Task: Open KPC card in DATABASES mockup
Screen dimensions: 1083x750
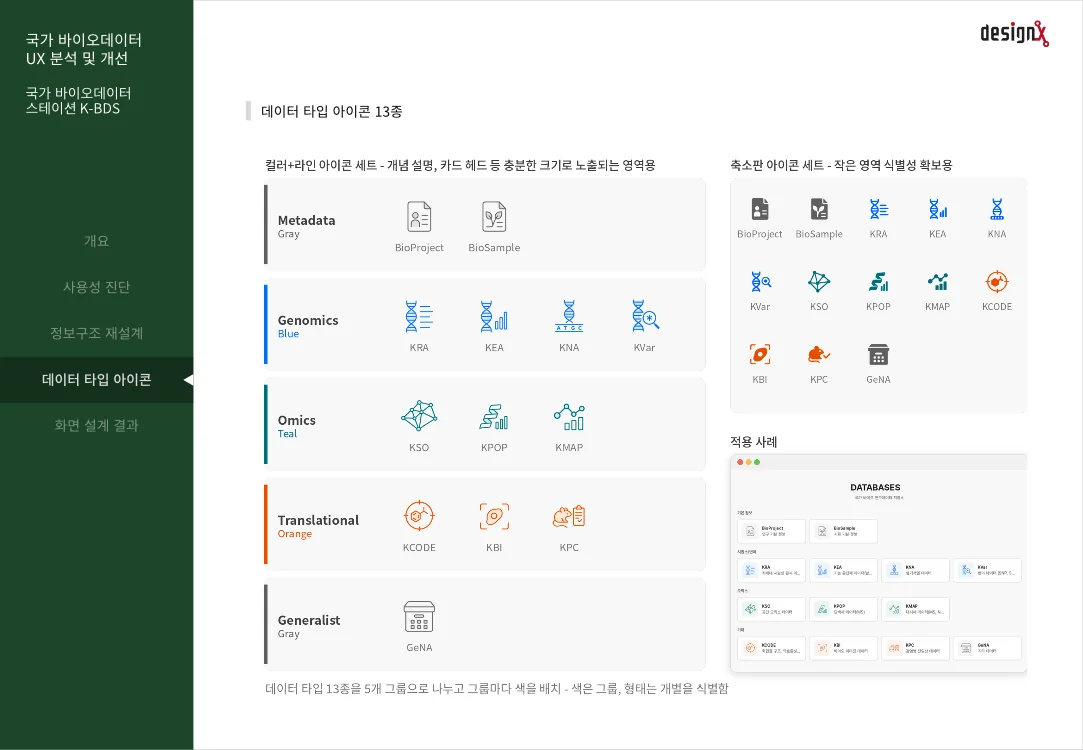Action: click(916, 648)
